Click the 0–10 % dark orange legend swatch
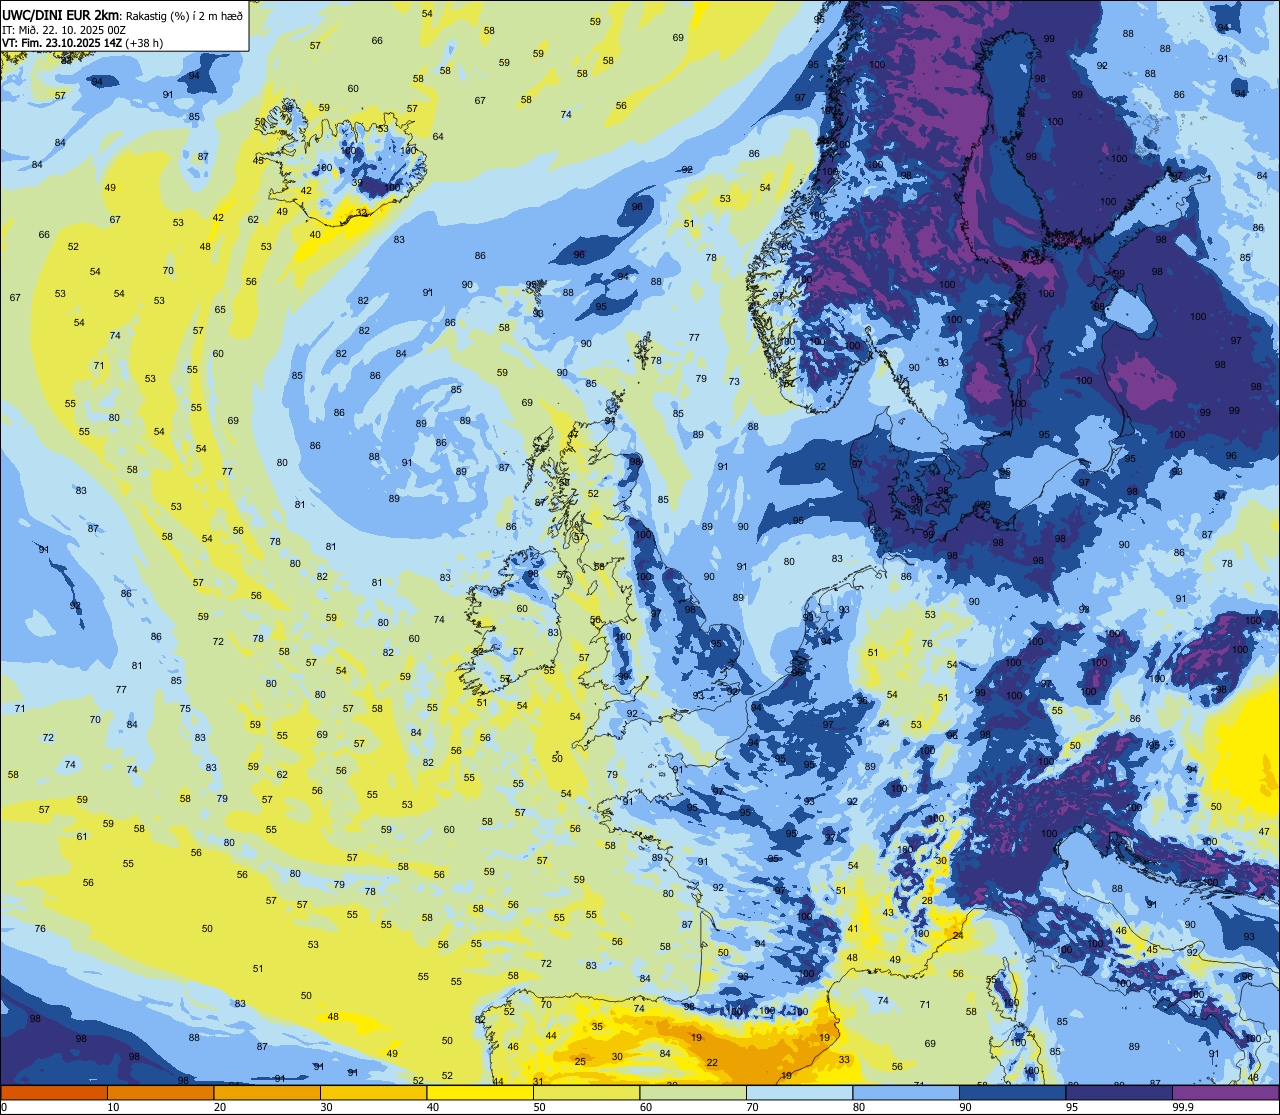This screenshot has height=1115, width=1280. [54, 1093]
